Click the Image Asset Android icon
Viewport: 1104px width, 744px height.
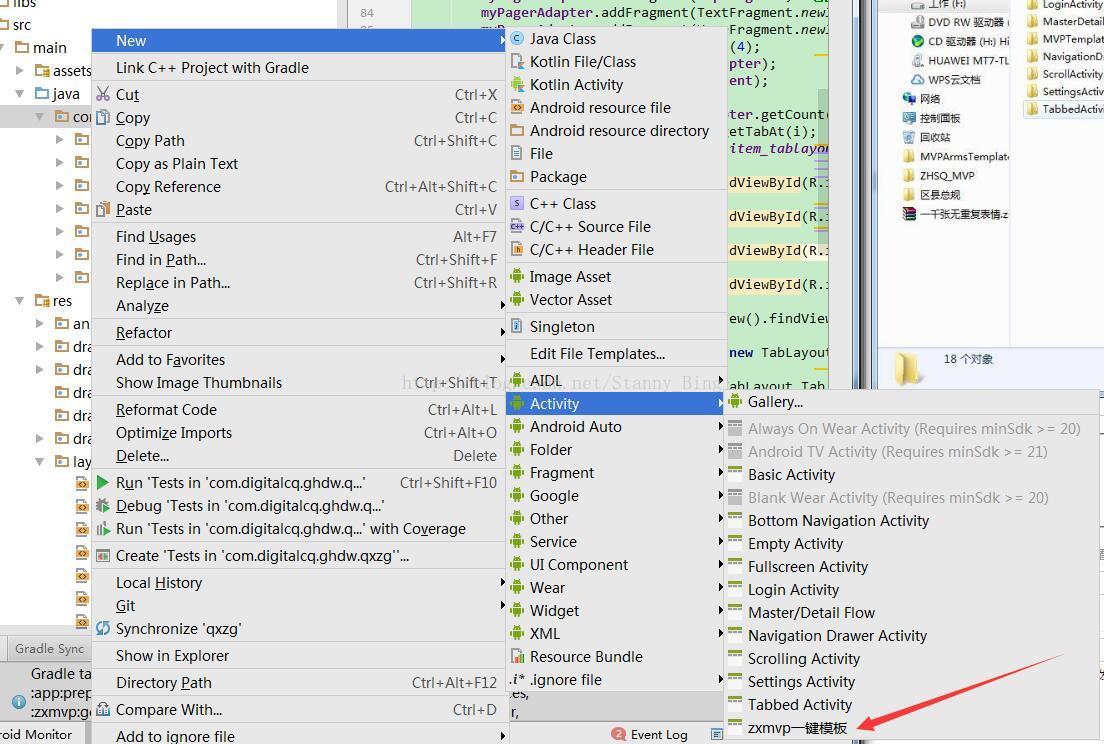coord(517,276)
